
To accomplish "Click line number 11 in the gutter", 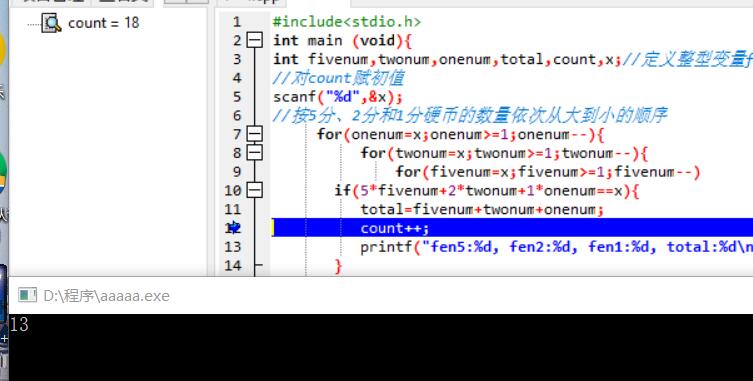I will click(233, 209).
